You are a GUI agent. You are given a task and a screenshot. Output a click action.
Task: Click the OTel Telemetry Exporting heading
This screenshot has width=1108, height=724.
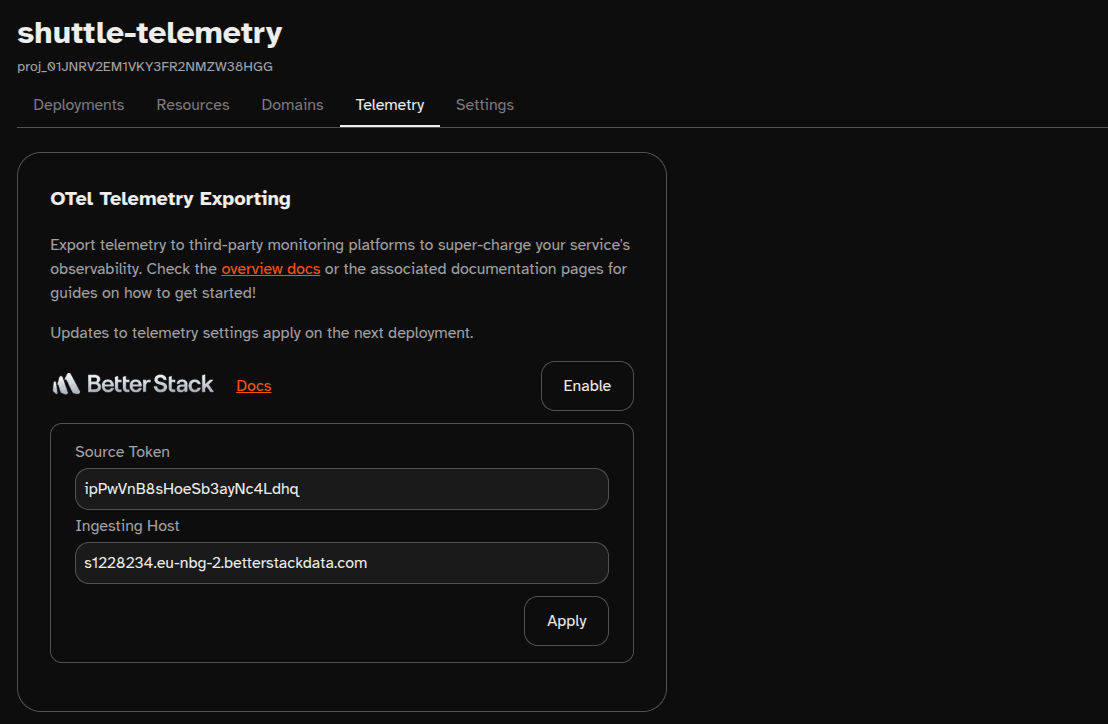coord(170,199)
